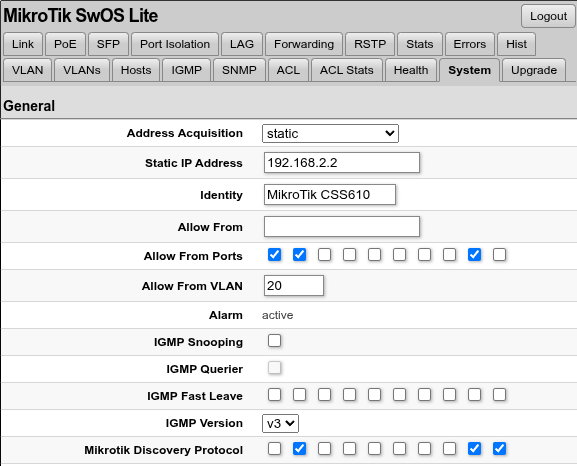This screenshot has height=466, width=577.
Task: Check first Mikrotik Discovery Protocol checkbox
Action: (x=275, y=448)
